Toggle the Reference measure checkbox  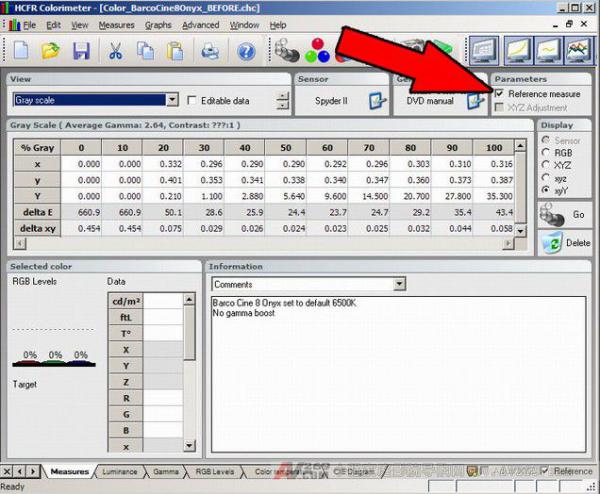click(x=500, y=94)
